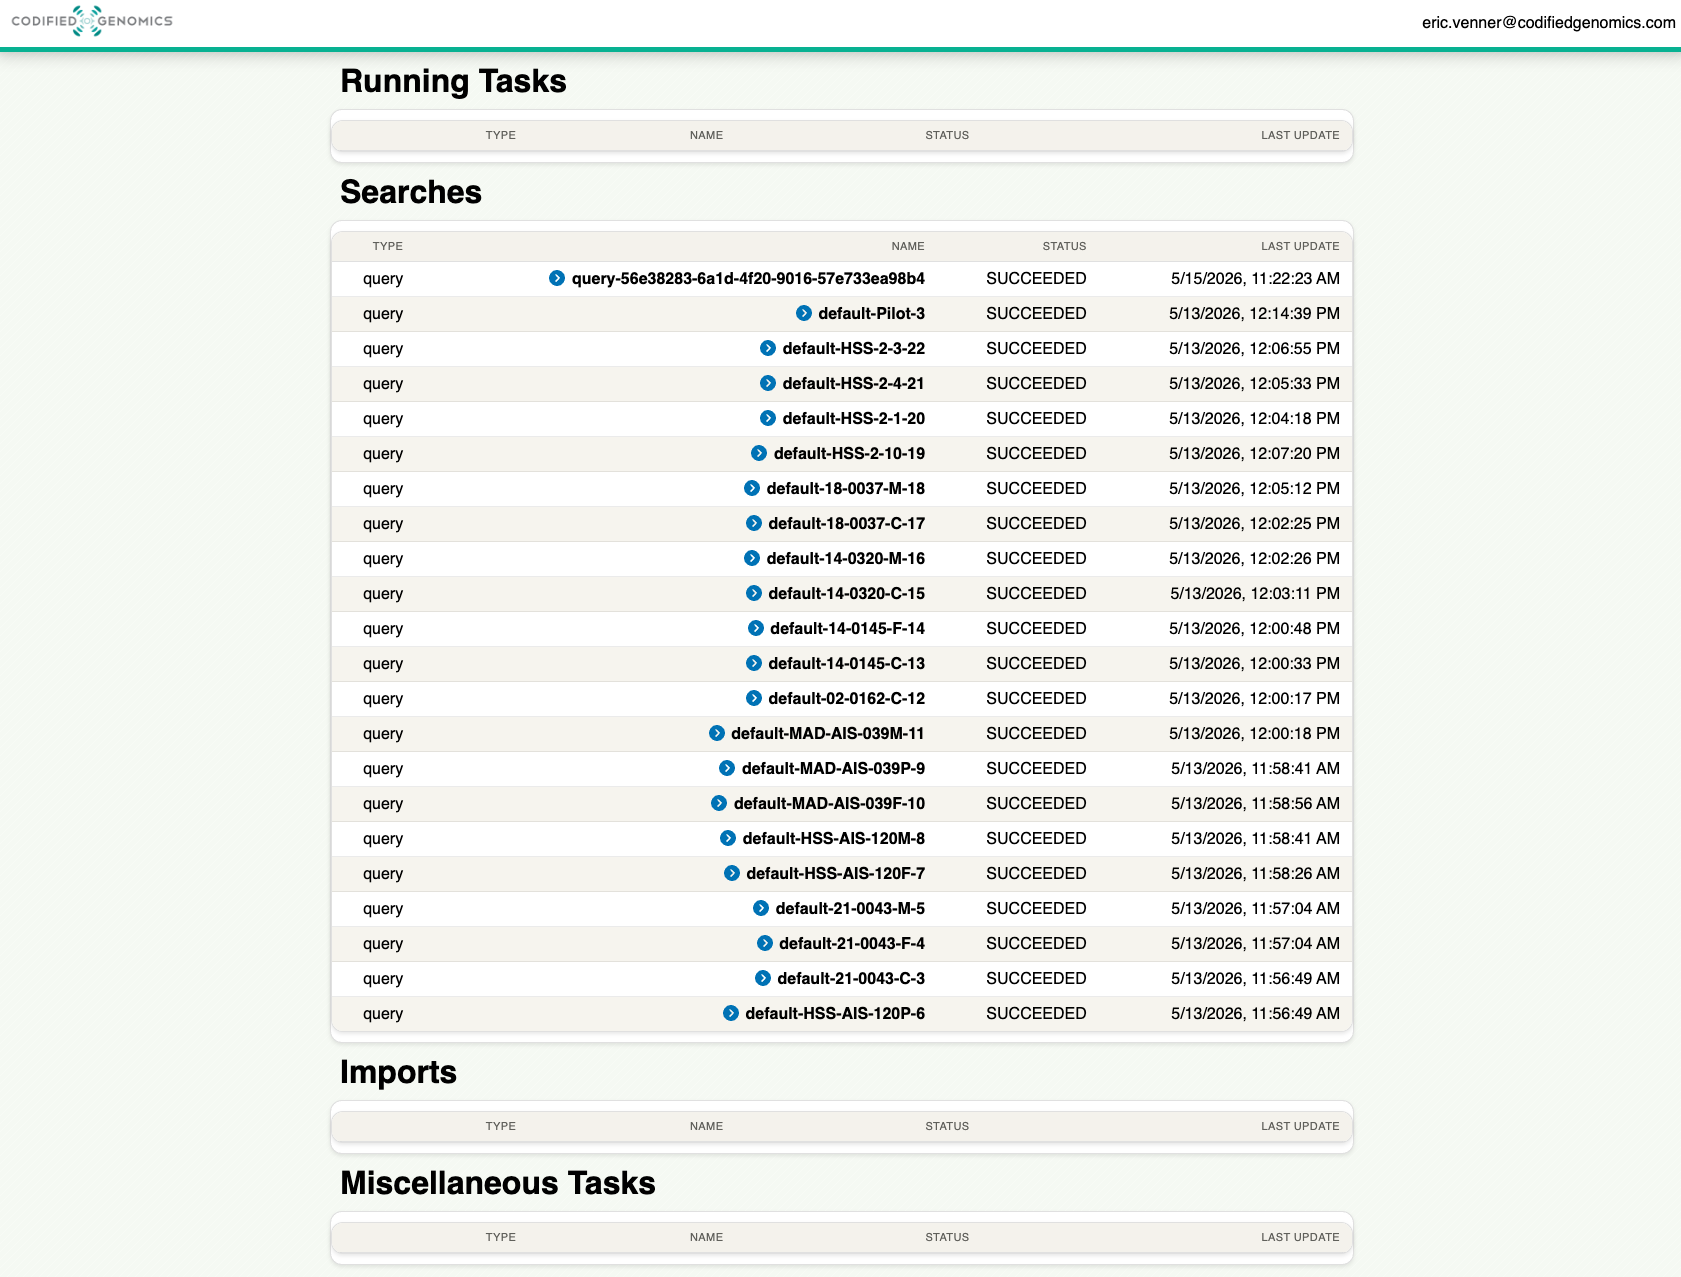Image resolution: width=1681 pixels, height=1277 pixels.
Task: Click the arrow icon beside default-14-0145-C-13
Action: [754, 663]
